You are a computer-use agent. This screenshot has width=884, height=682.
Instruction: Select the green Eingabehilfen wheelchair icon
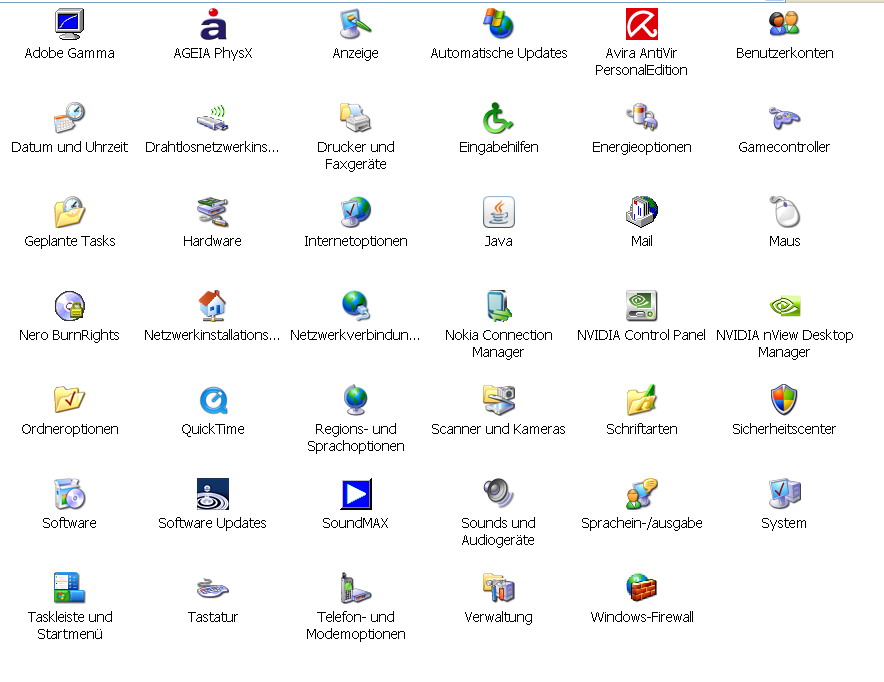[x=498, y=118]
